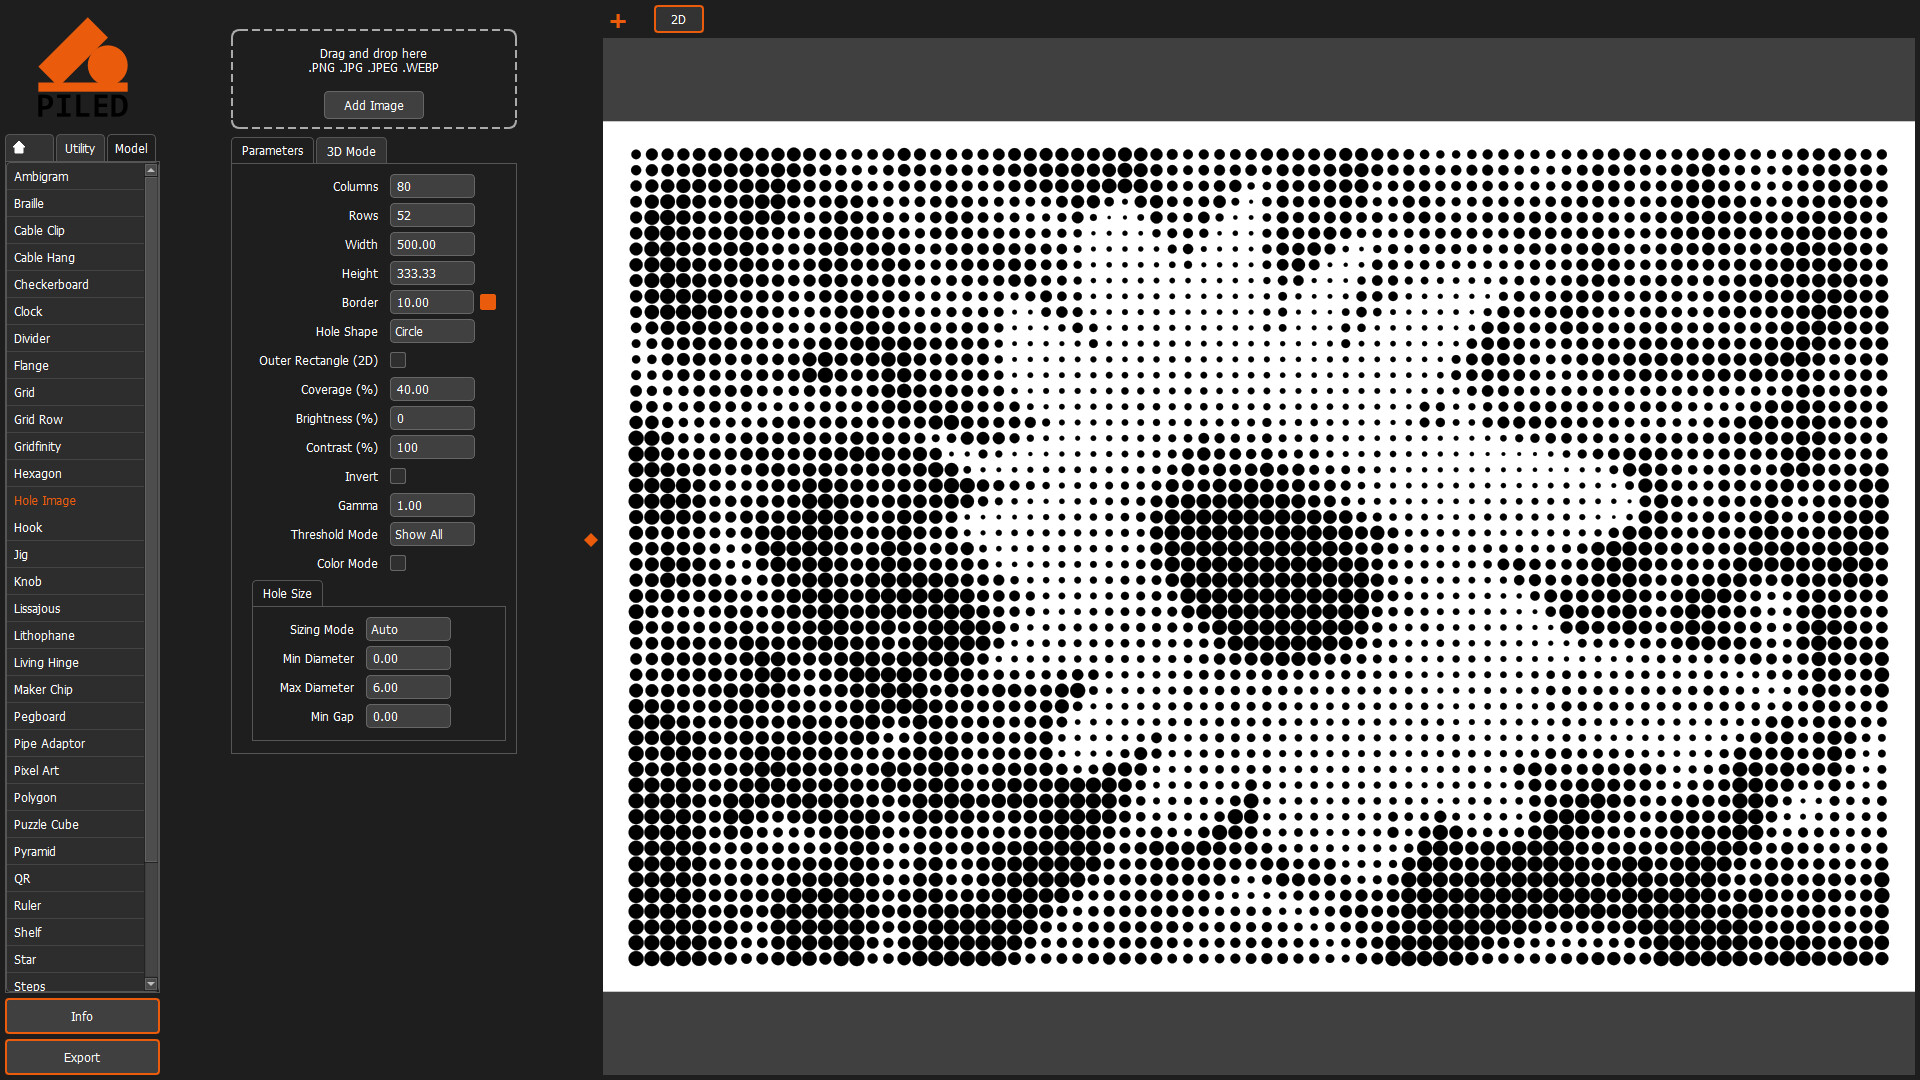
Task: Open the Info panel
Action: 82,1015
